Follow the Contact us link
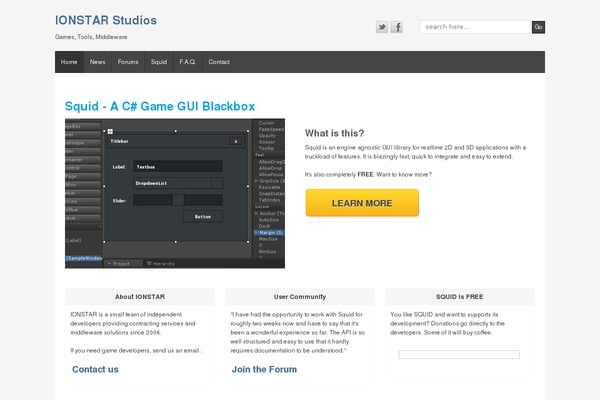 click(95, 369)
